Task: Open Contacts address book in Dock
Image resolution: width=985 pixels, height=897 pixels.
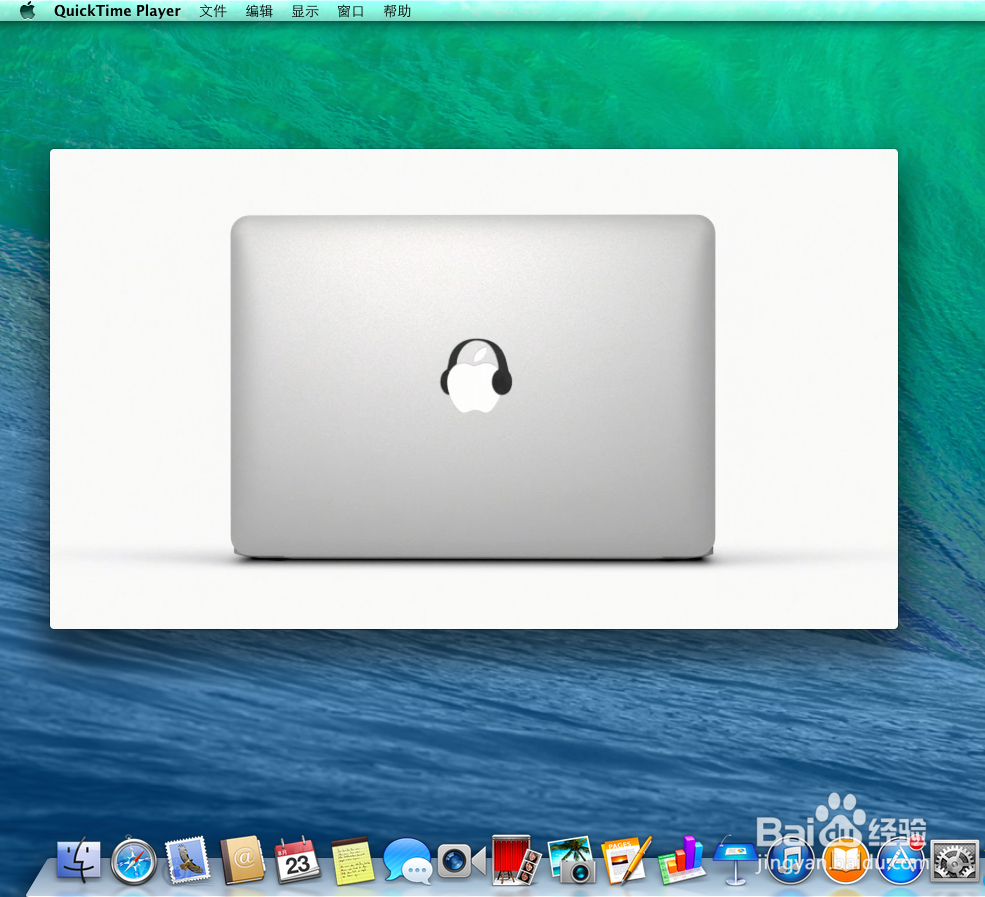Action: point(242,860)
